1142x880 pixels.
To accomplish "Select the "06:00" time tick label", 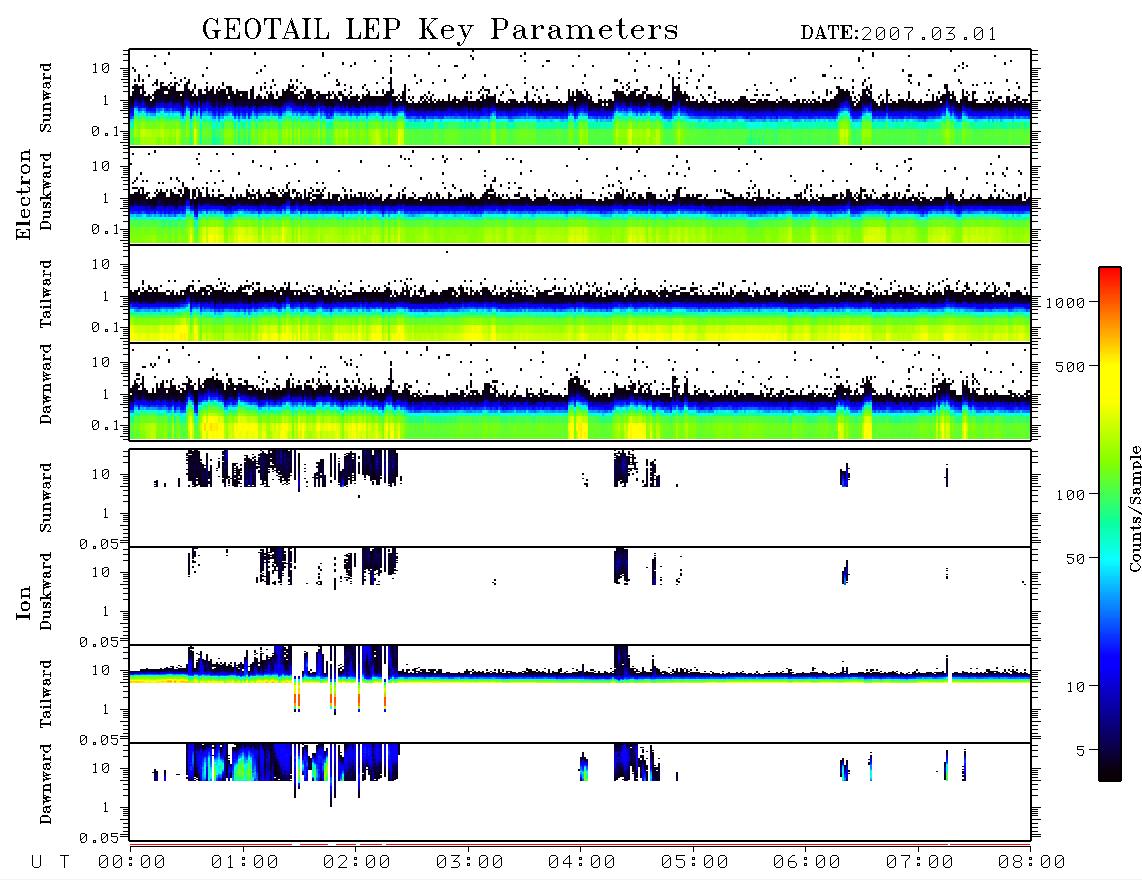I will click(807, 863).
